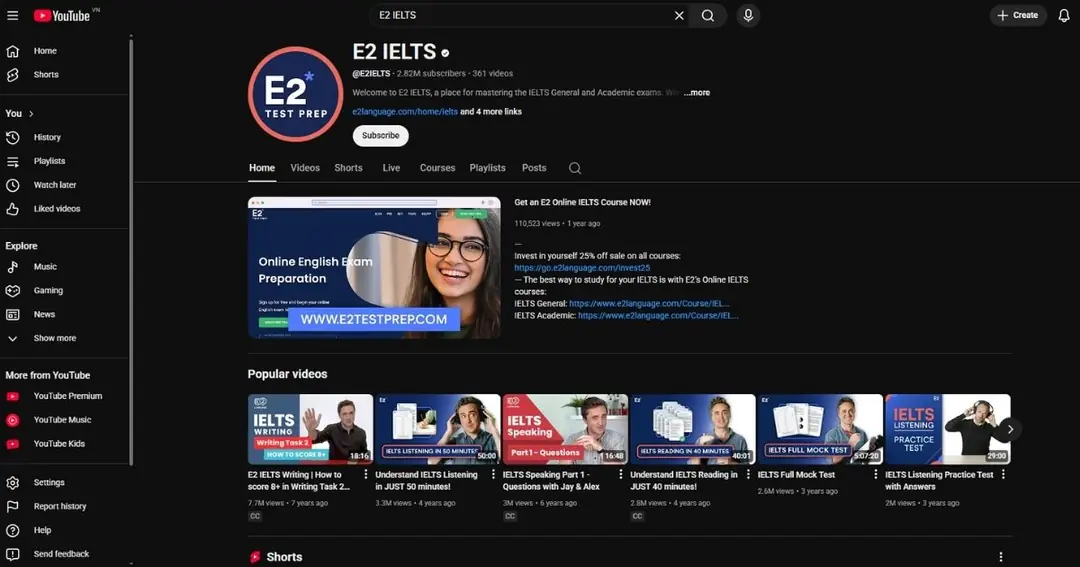Open options menu for Understand IELTS Reading video
Image resolution: width=1080 pixels, height=567 pixels.
[748, 475]
